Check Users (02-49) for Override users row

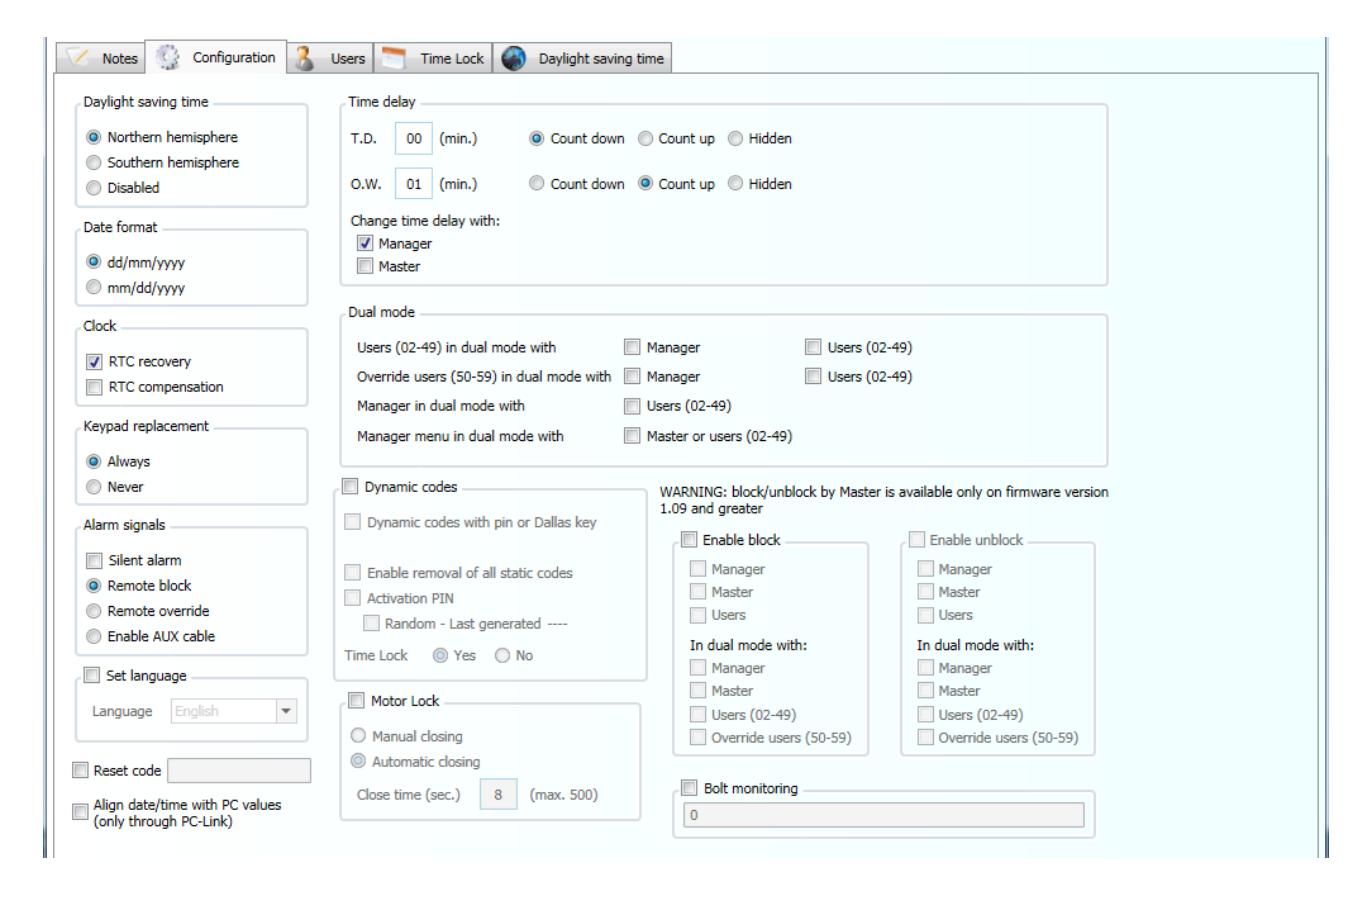pyautogui.click(x=813, y=377)
